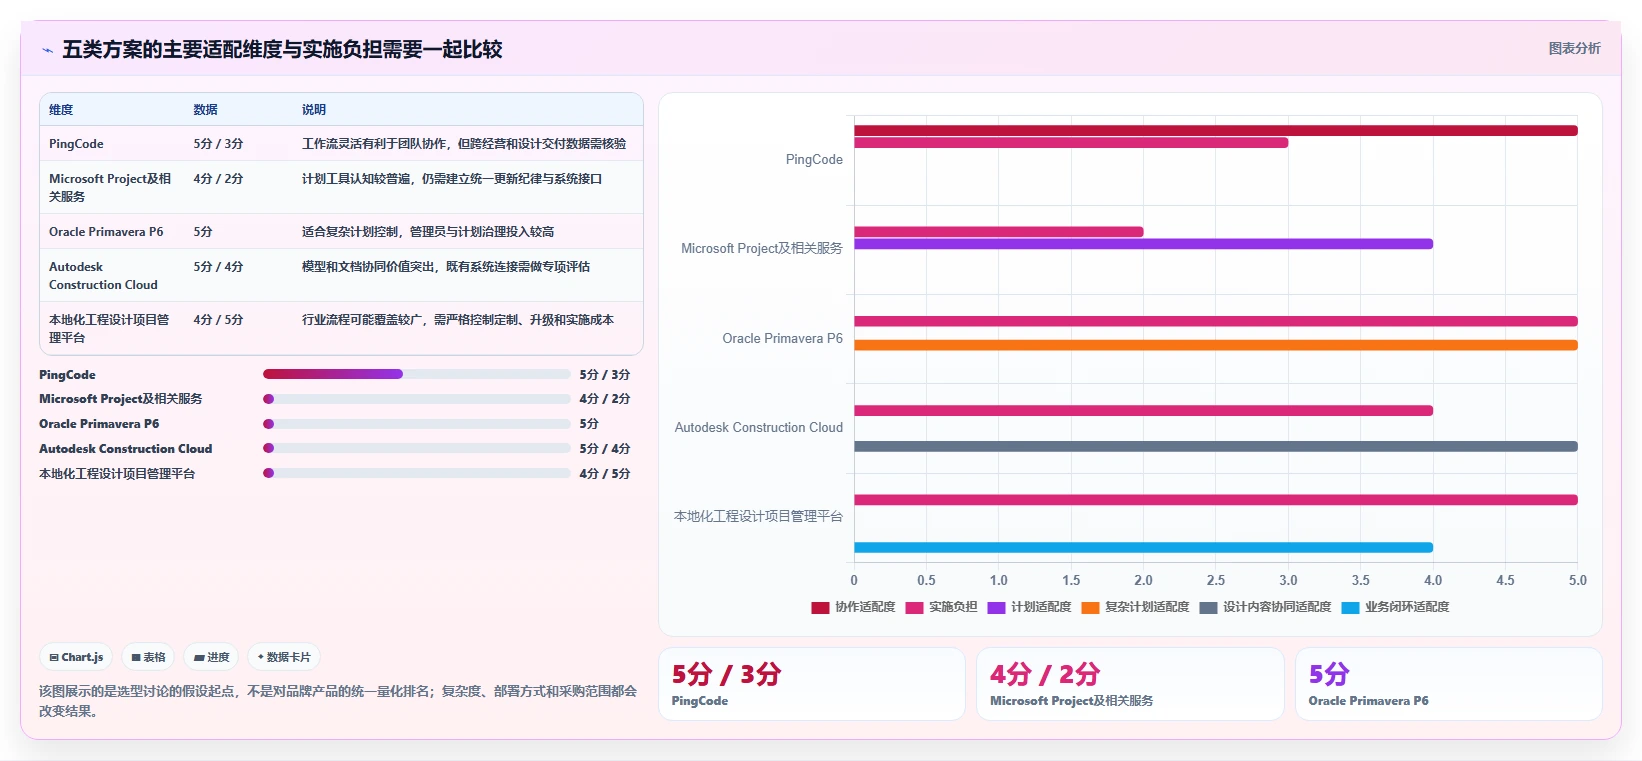Click the Oracle Primavera P6 progress bar
The width and height of the screenshot is (1642, 761).
click(x=416, y=424)
